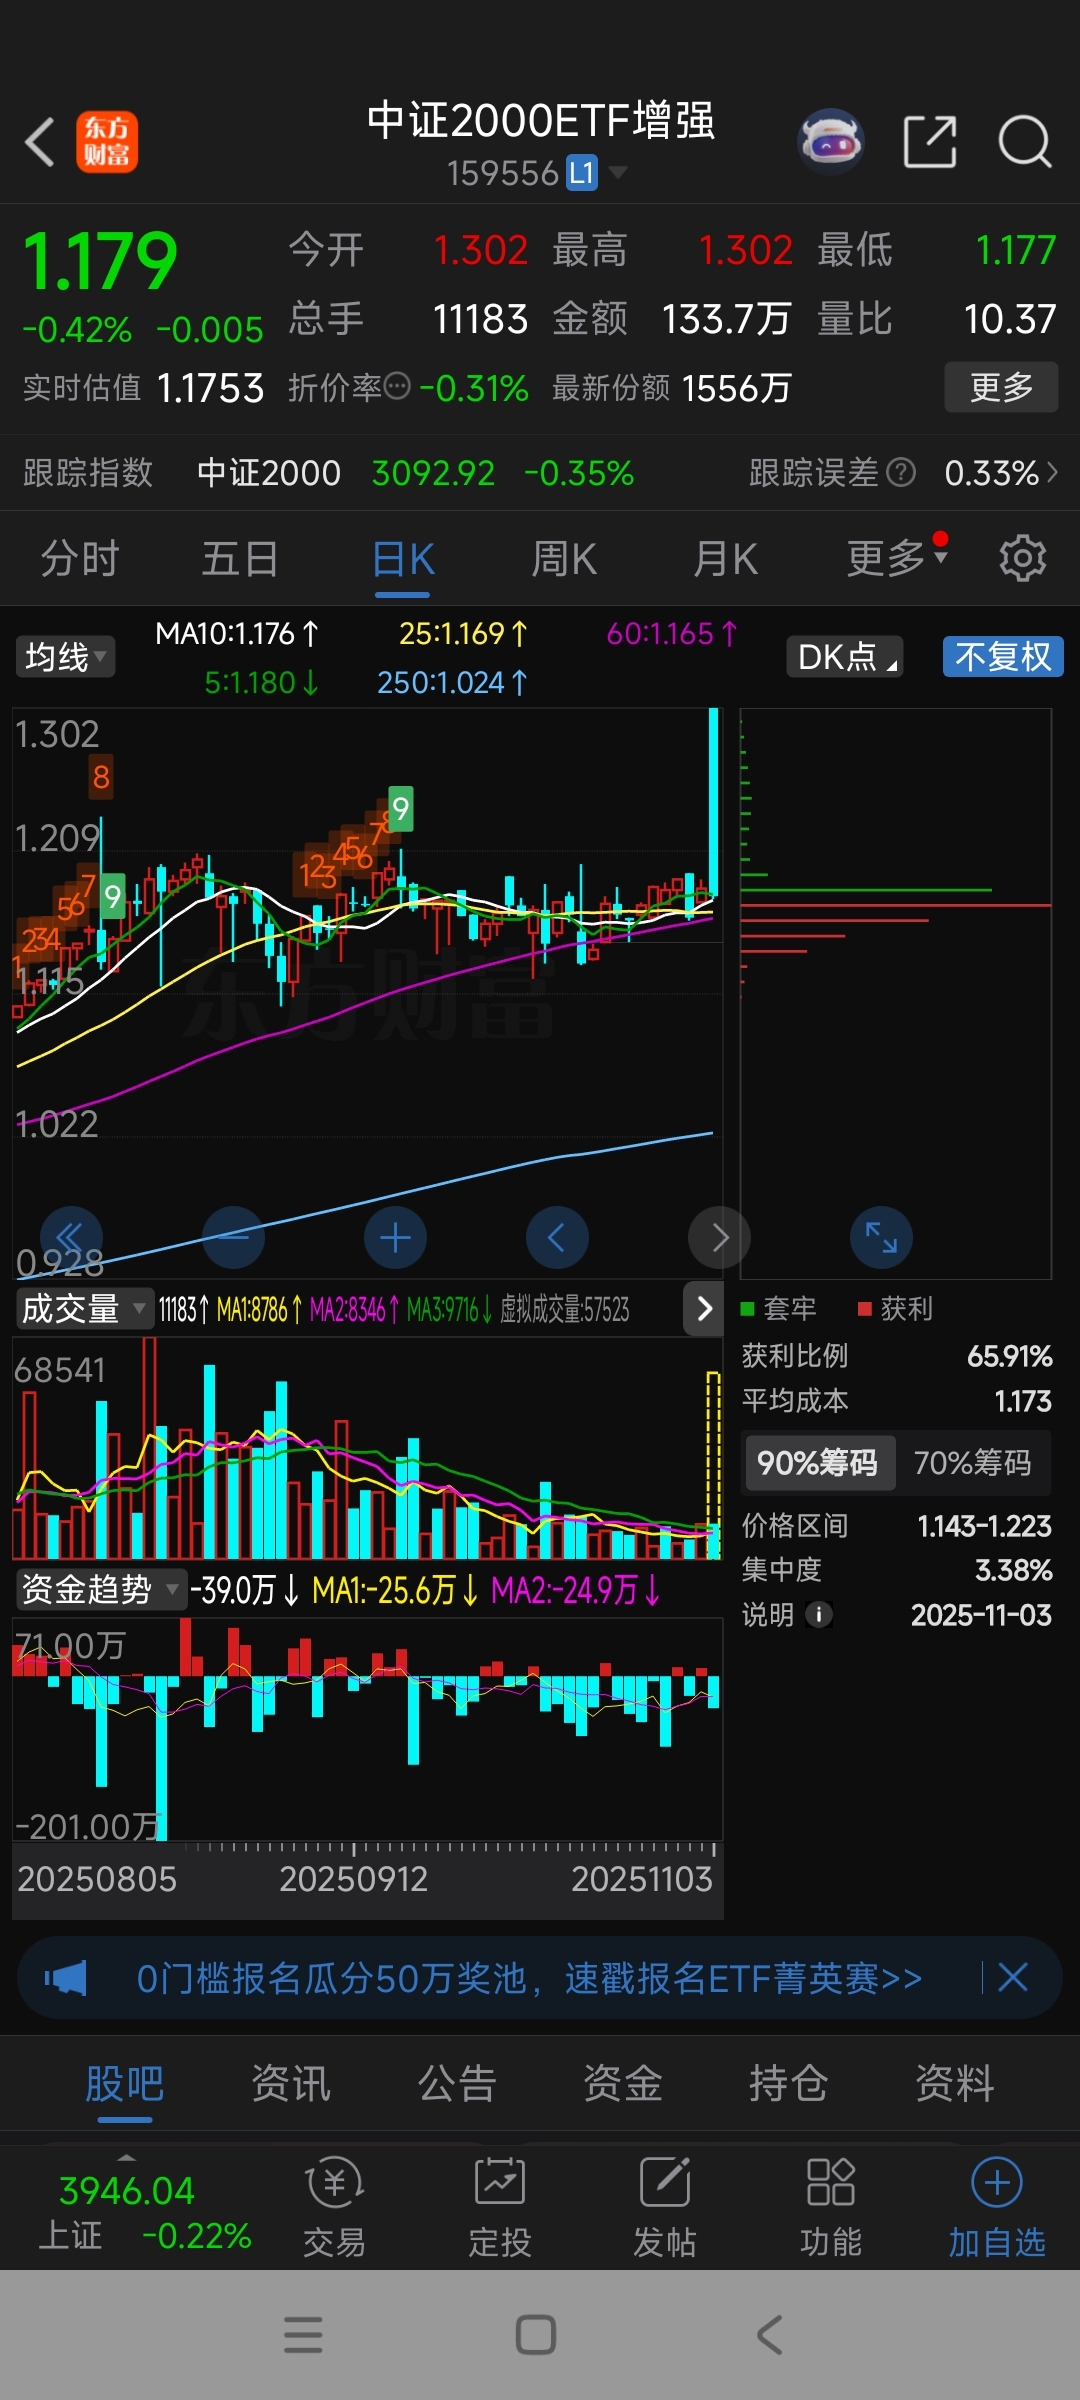Open 功能 functions grid icon
1080x2400 pixels.
click(830, 2206)
